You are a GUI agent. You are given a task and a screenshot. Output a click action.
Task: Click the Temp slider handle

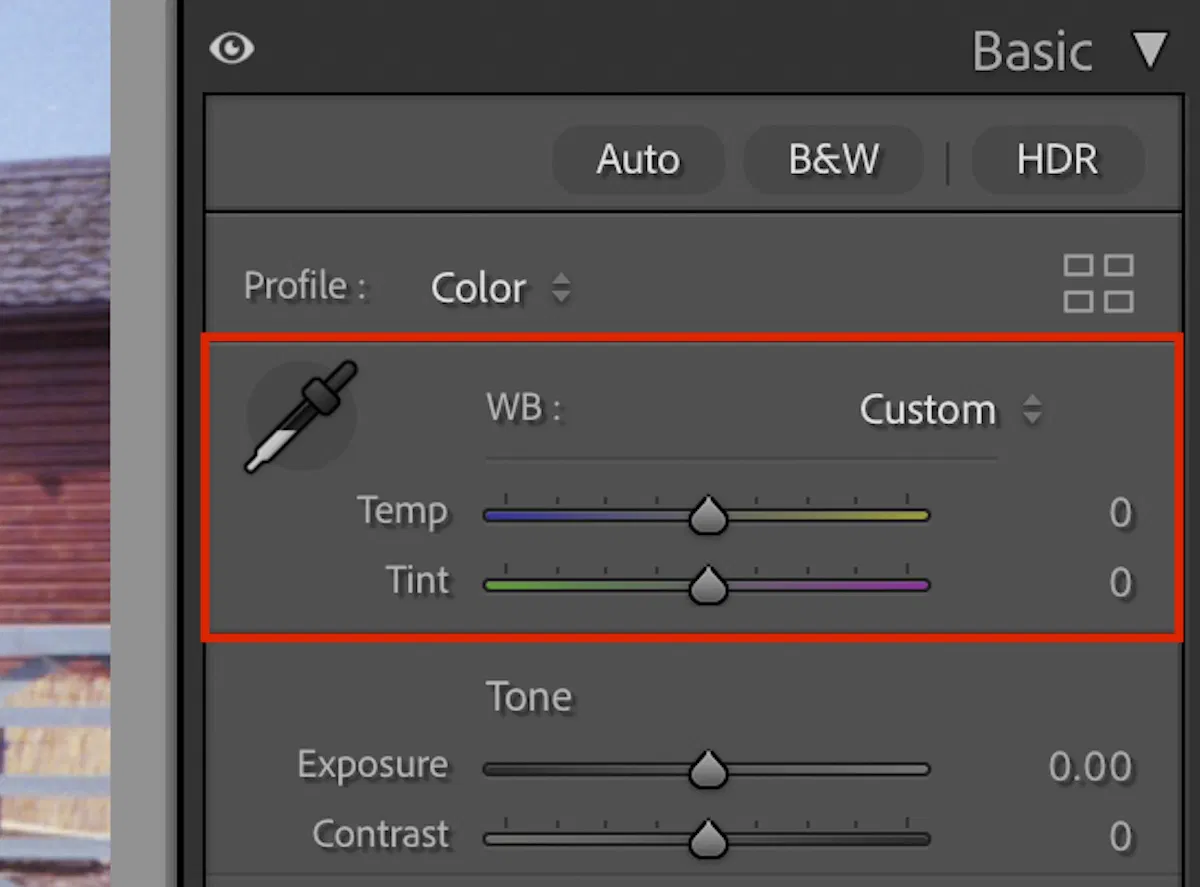[708, 516]
